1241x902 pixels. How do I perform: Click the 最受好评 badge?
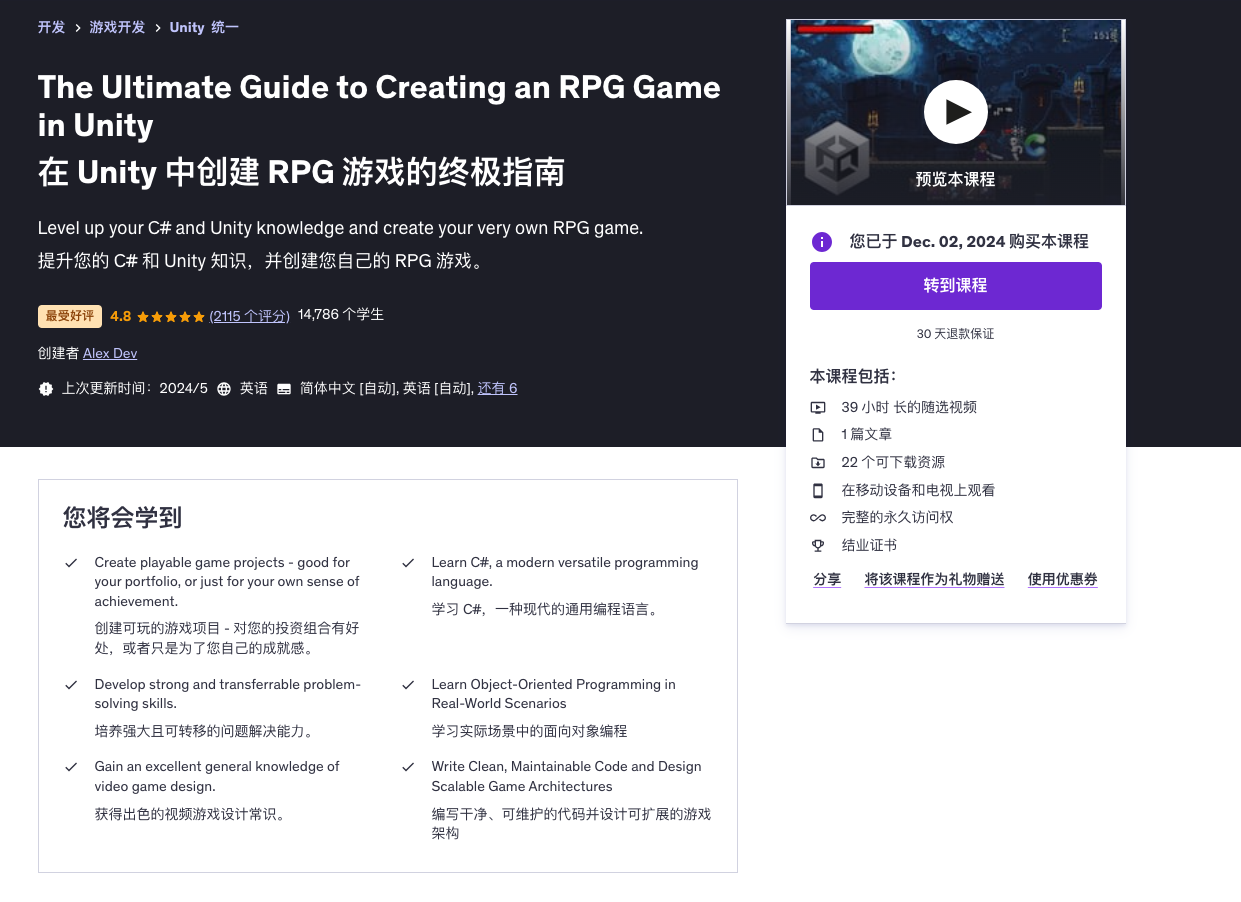[70, 316]
